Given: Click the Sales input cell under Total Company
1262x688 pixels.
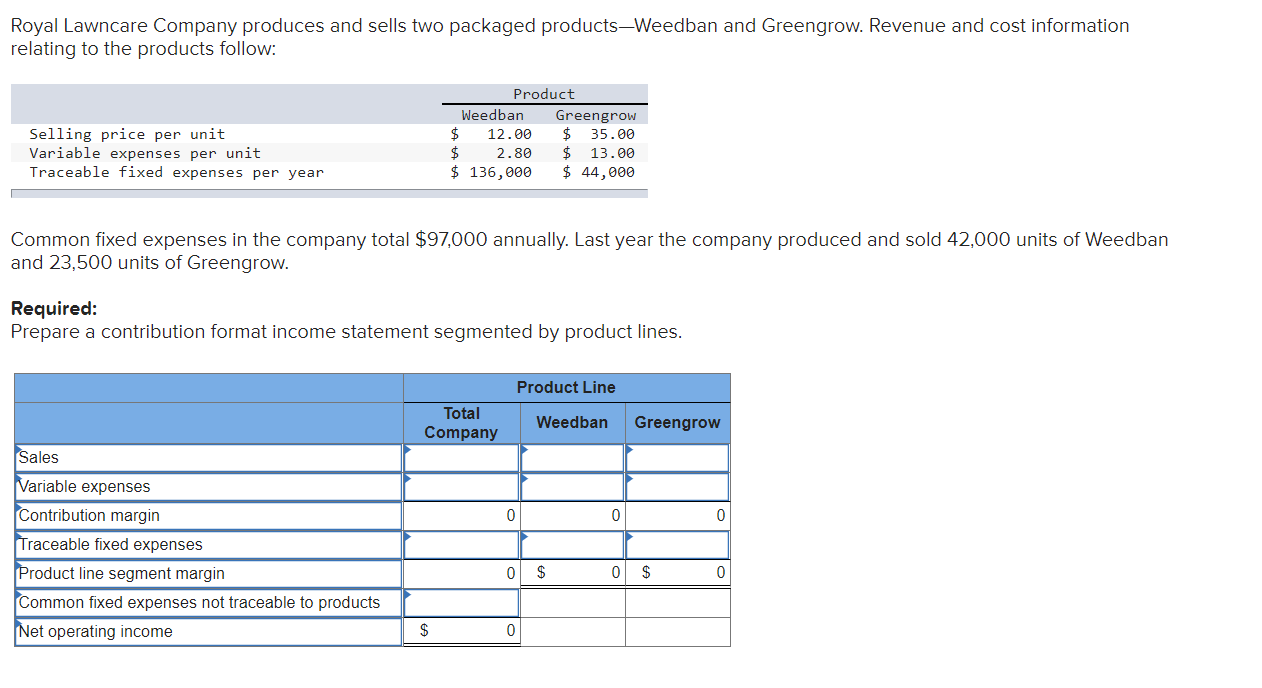Looking at the screenshot, I should (x=461, y=458).
